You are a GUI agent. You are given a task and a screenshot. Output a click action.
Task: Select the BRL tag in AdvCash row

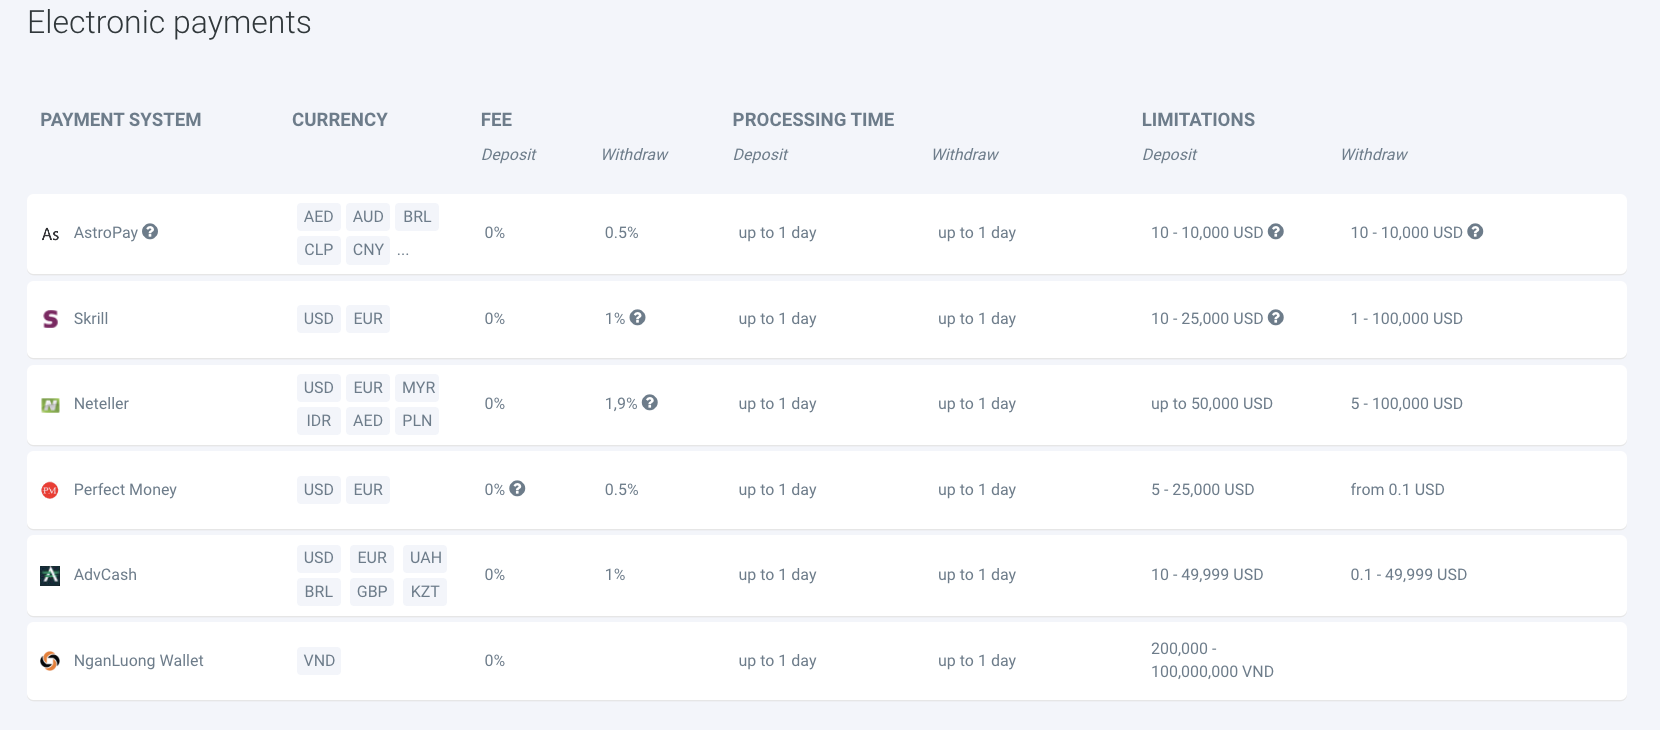[x=319, y=592]
